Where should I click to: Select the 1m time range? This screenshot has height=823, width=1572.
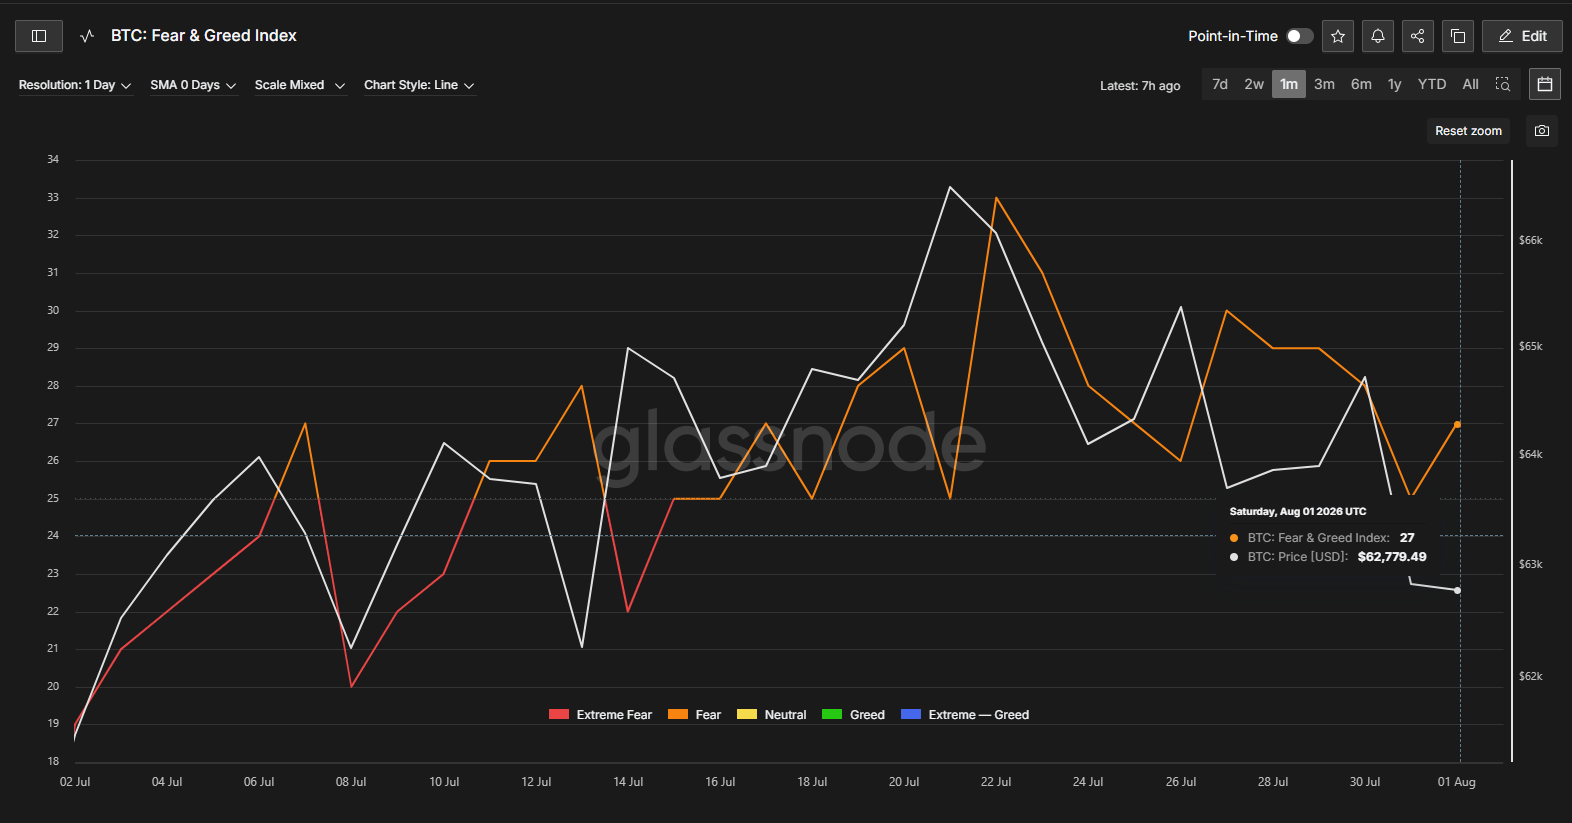click(1289, 84)
